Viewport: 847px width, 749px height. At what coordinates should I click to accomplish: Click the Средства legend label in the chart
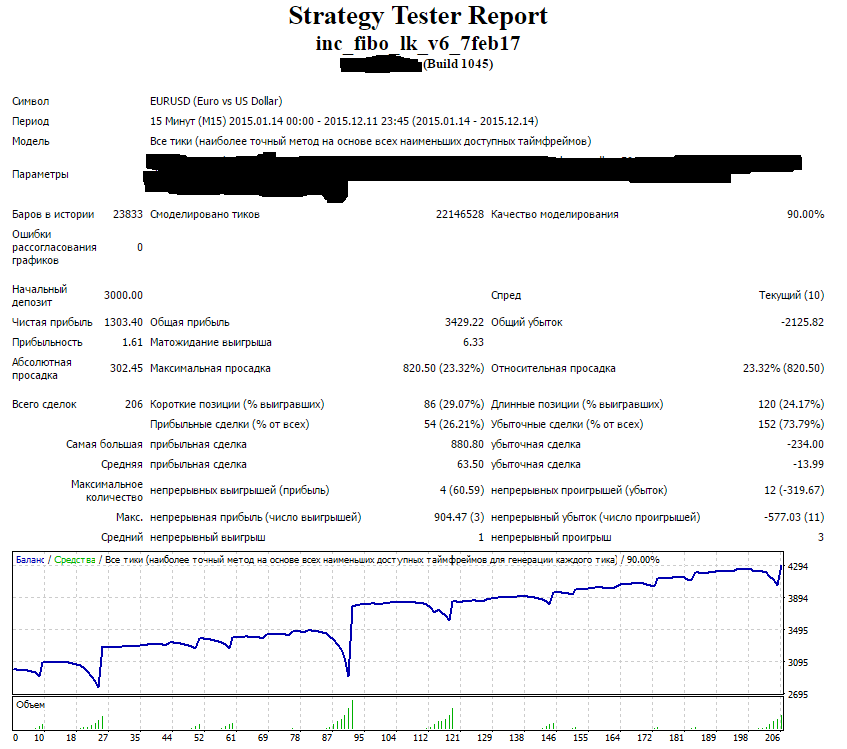pyautogui.click(x=75, y=560)
